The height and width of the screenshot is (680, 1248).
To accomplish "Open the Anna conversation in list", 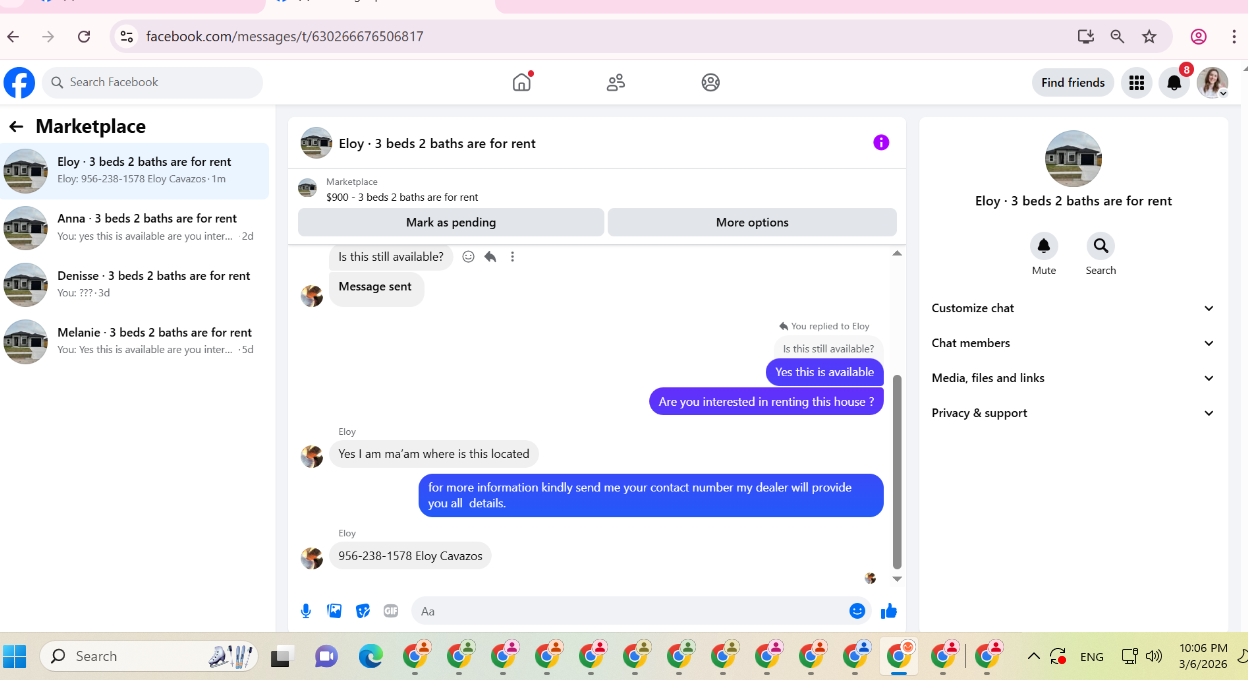I will point(135,228).
